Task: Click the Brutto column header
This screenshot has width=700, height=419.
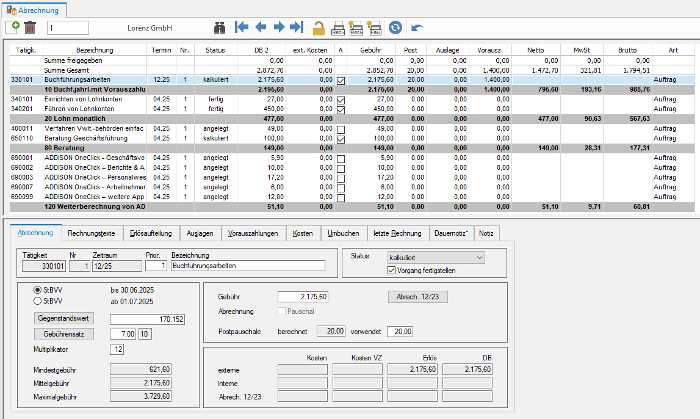Action: [x=627, y=50]
